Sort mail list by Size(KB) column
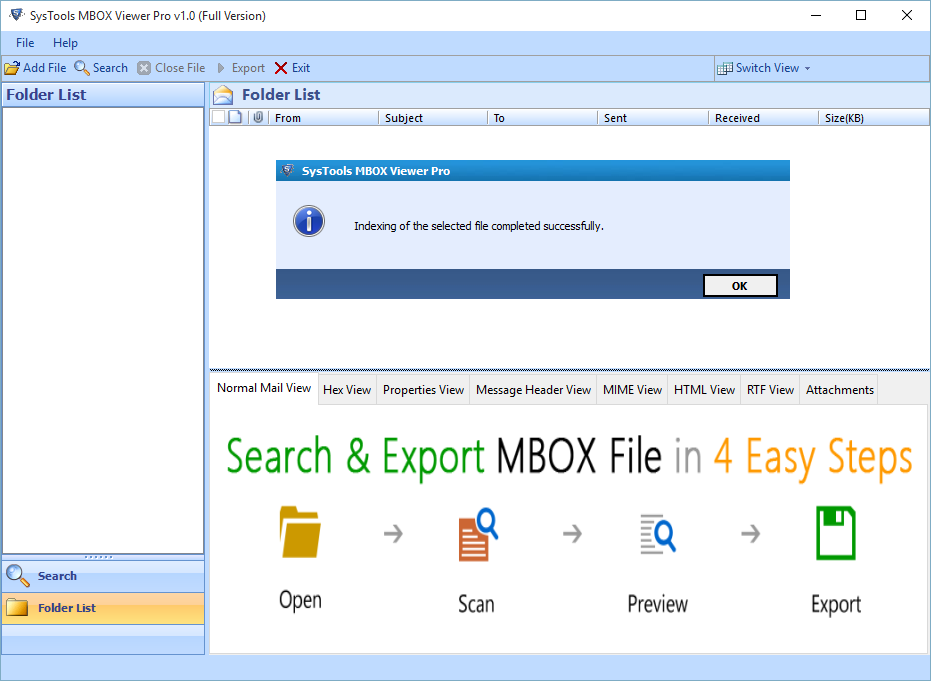 [873, 118]
